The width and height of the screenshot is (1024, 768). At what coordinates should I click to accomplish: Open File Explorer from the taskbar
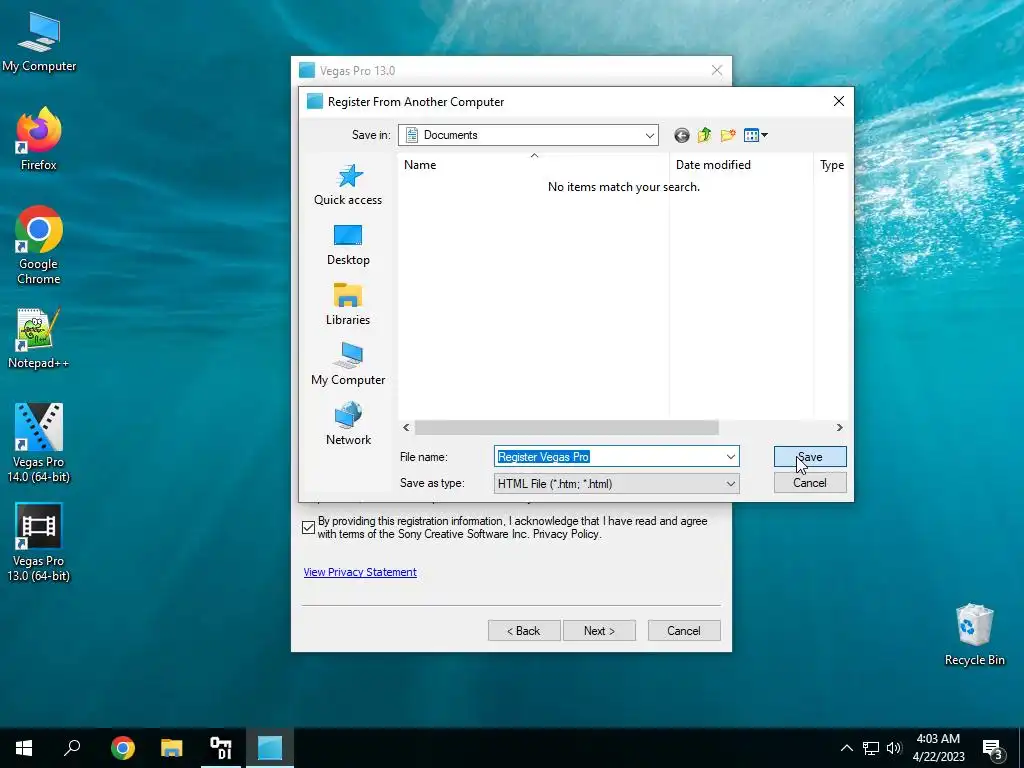tap(172, 748)
